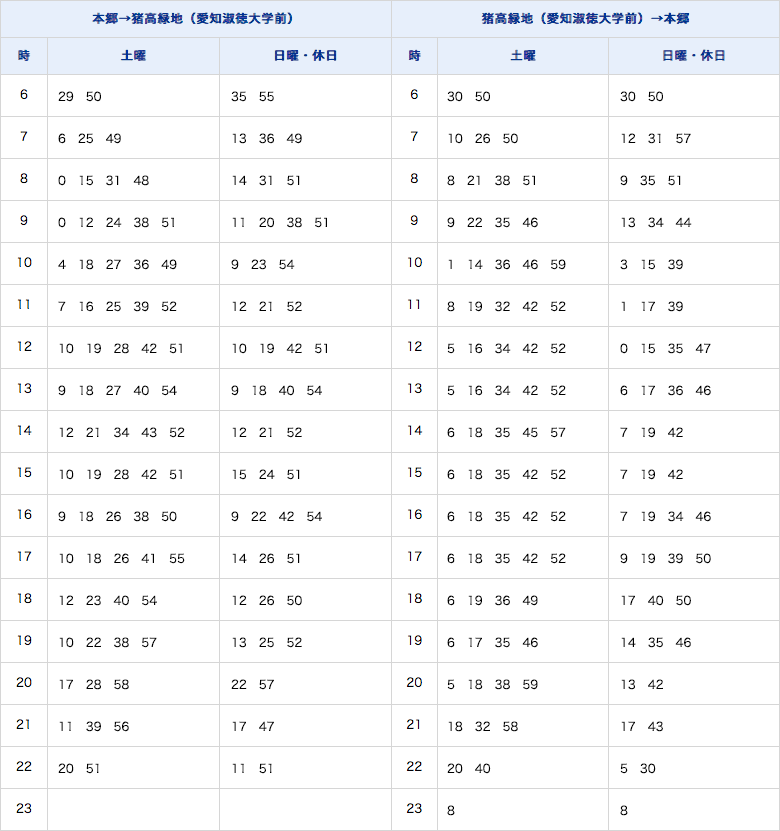Select 土曜 column header under 猪高緑地→本郷
The width and height of the screenshot is (780, 831).
click(x=523, y=56)
